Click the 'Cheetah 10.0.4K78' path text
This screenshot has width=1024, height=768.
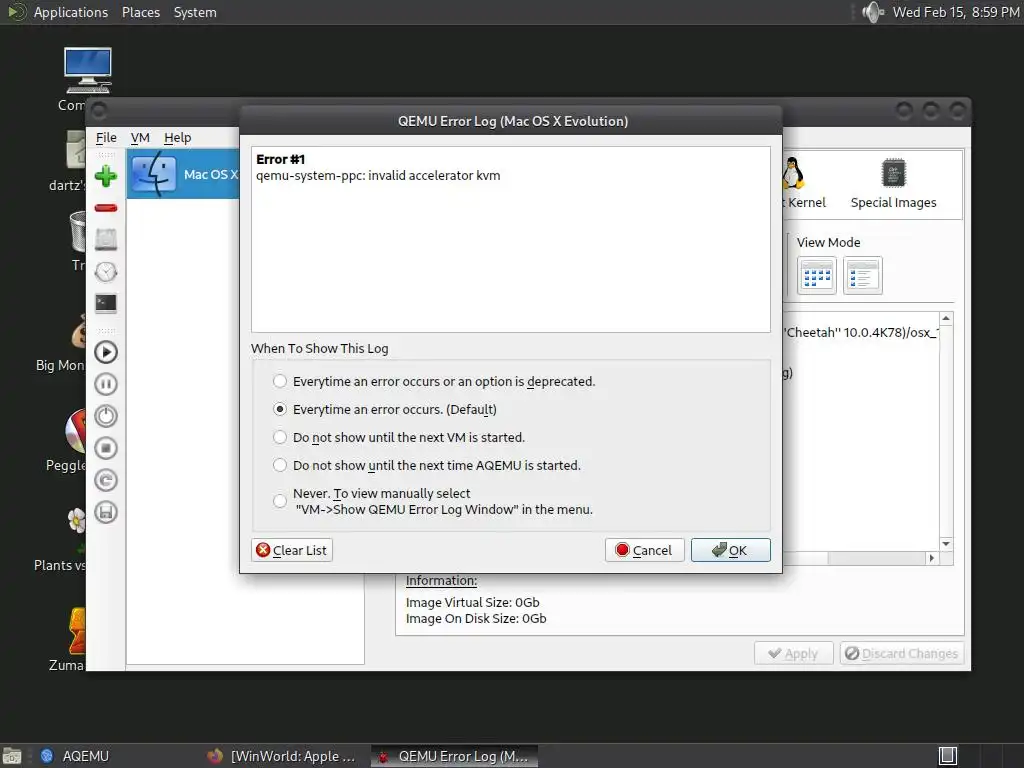pyautogui.click(x=861, y=332)
